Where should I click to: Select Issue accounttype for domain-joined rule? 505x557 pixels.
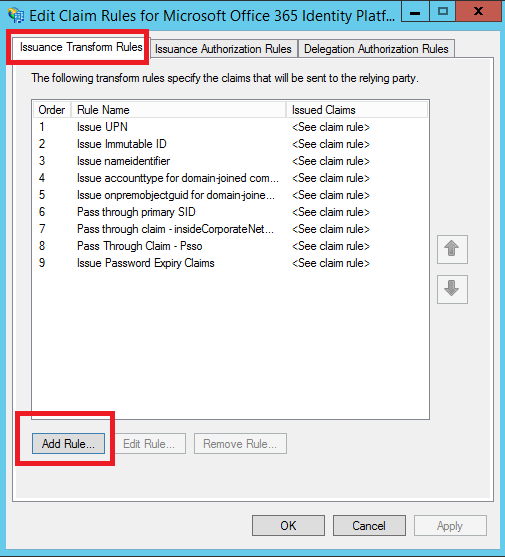tap(230, 178)
